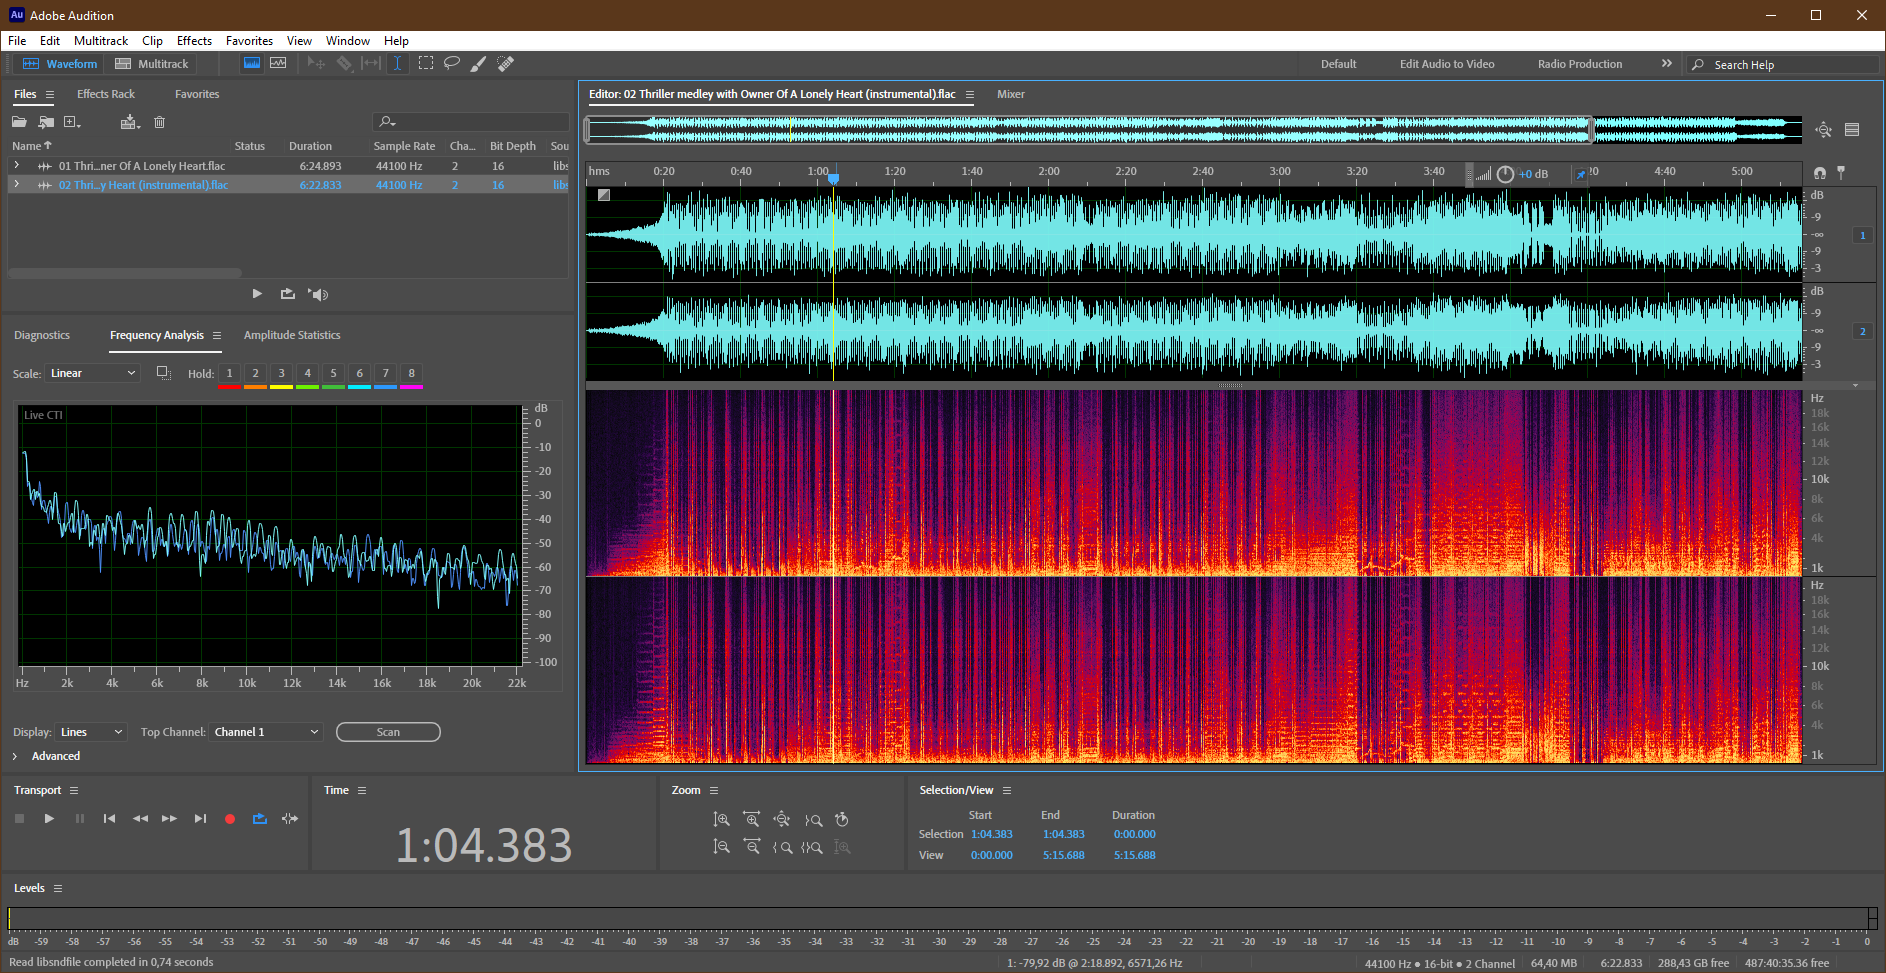Viewport: 1886px width, 973px height.
Task: Click Zoom In Amplitude icon in Zoom panel
Action: coord(721,819)
